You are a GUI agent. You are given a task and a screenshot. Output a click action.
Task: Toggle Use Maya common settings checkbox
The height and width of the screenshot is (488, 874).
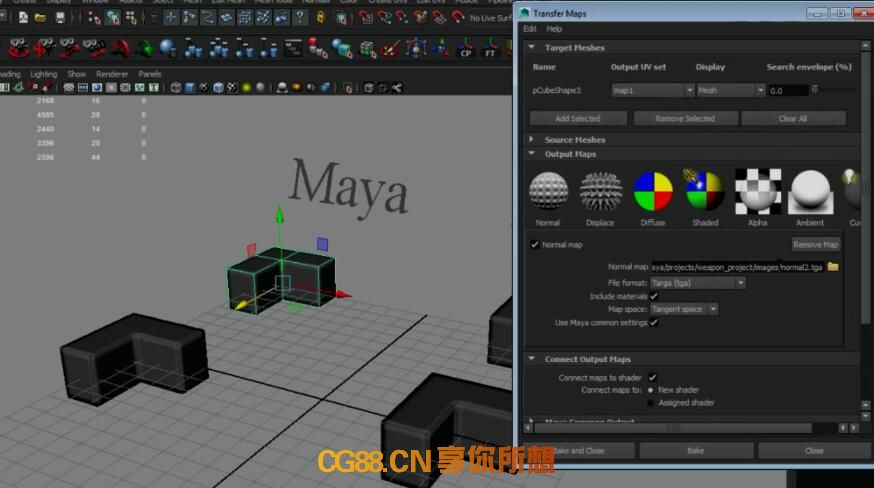coord(654,322)
